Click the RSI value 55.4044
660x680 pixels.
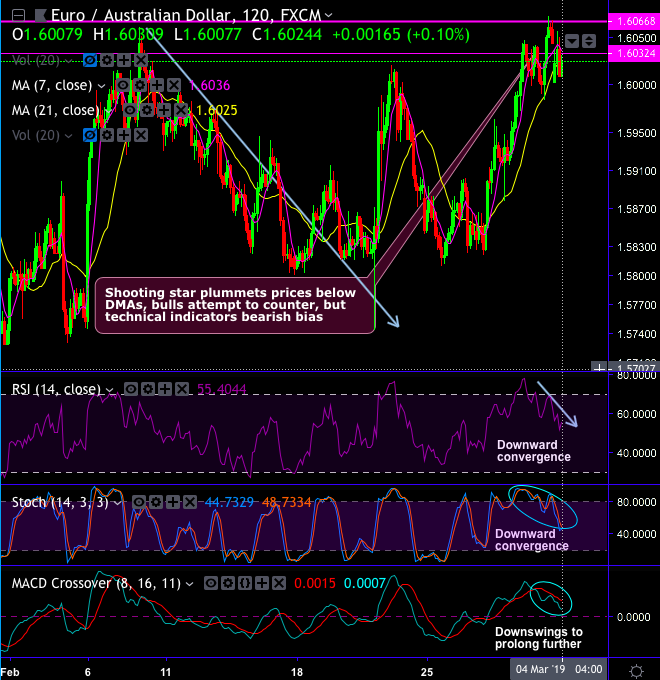tap(222, 389)
